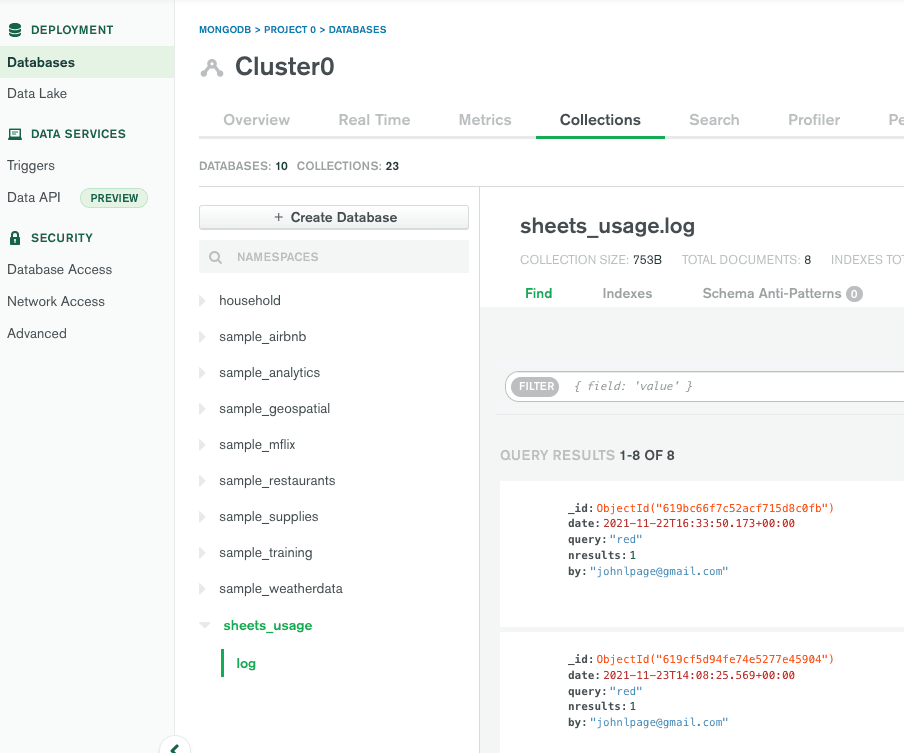Click the Cluster0 cluster icon
The height and width of the screenshot is (753, 904).
click(212, 68)
